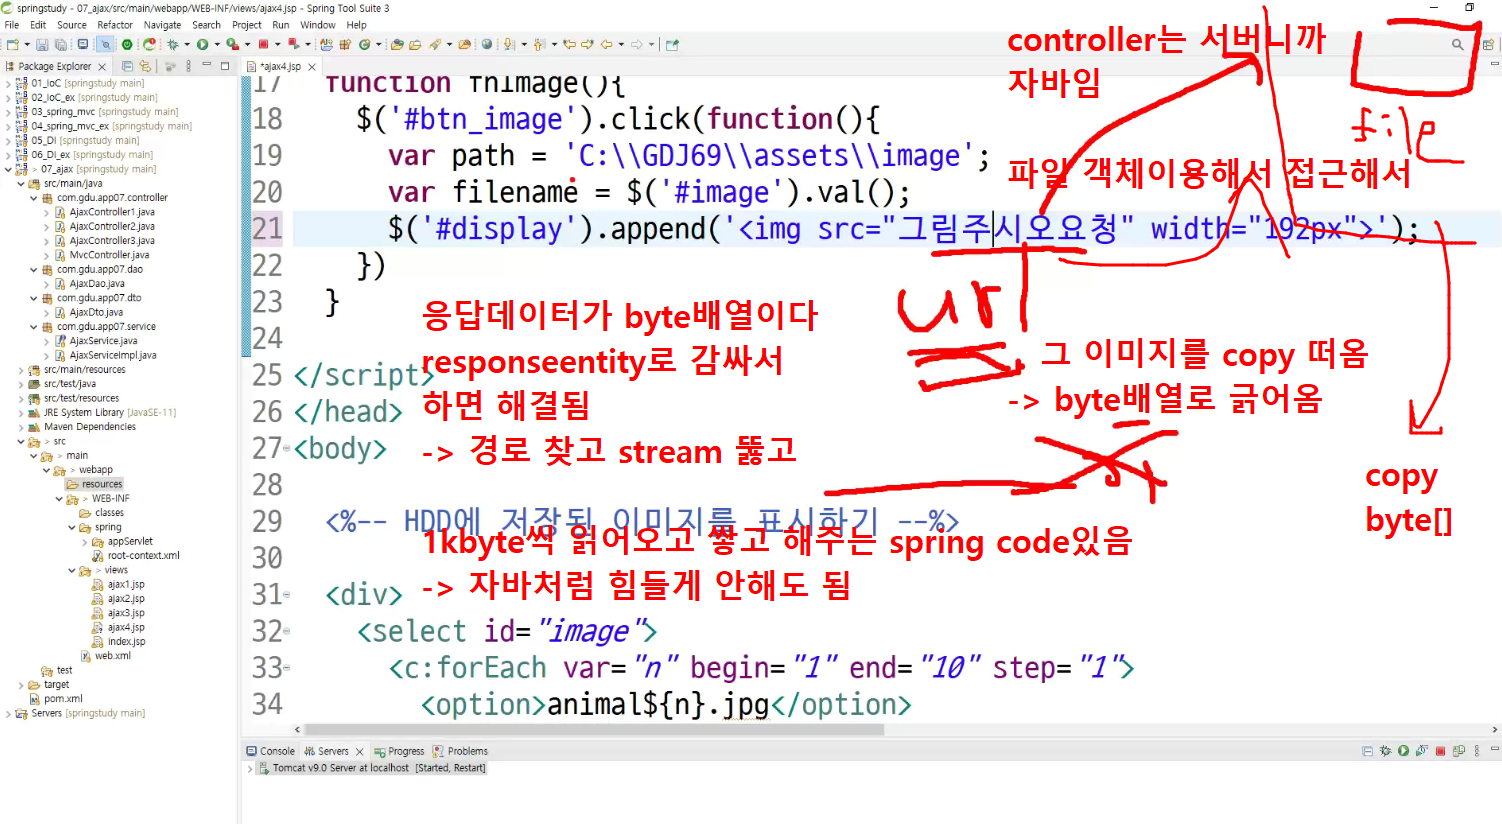Image resolution: width=1502 pixels, height=824 pixels.
Task: Select root-context.xml file
Action: (136, 556)
